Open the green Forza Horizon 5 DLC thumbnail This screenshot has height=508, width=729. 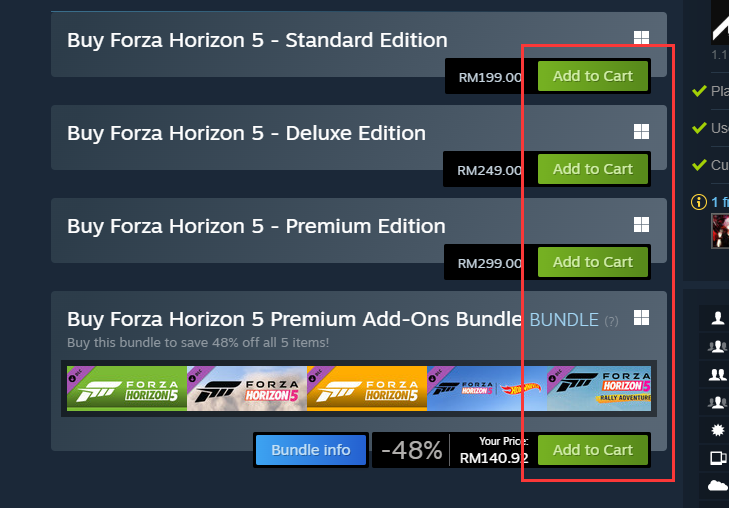[127, 389]
